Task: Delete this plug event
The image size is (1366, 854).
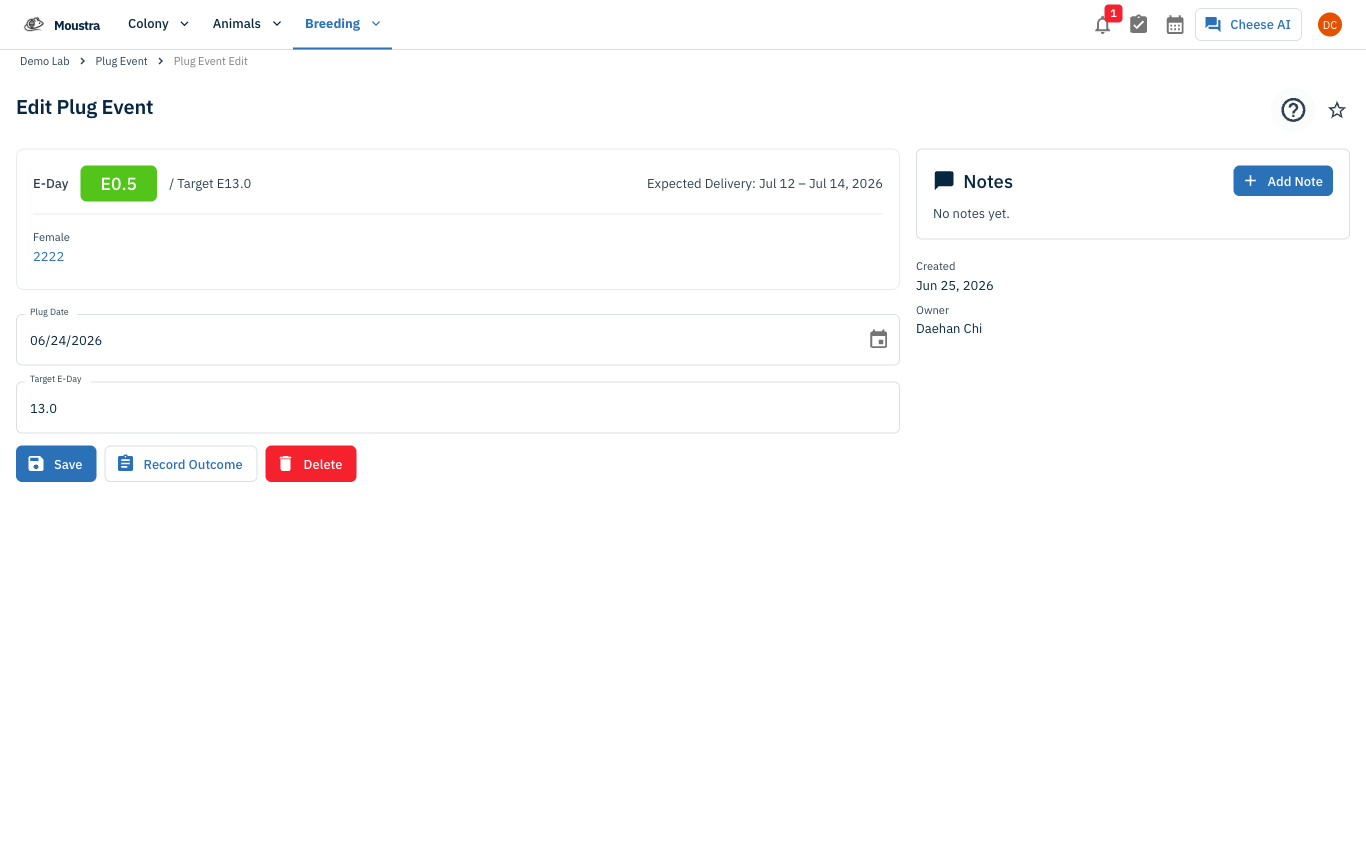Action: (x=311, y=464)
